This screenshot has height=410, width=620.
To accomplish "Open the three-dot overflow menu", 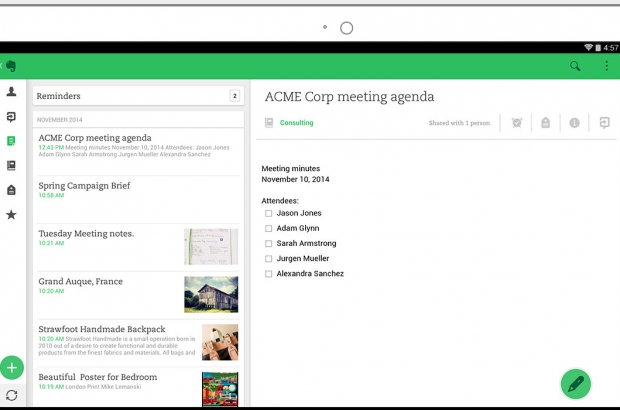I will click(x=605, y=66).
